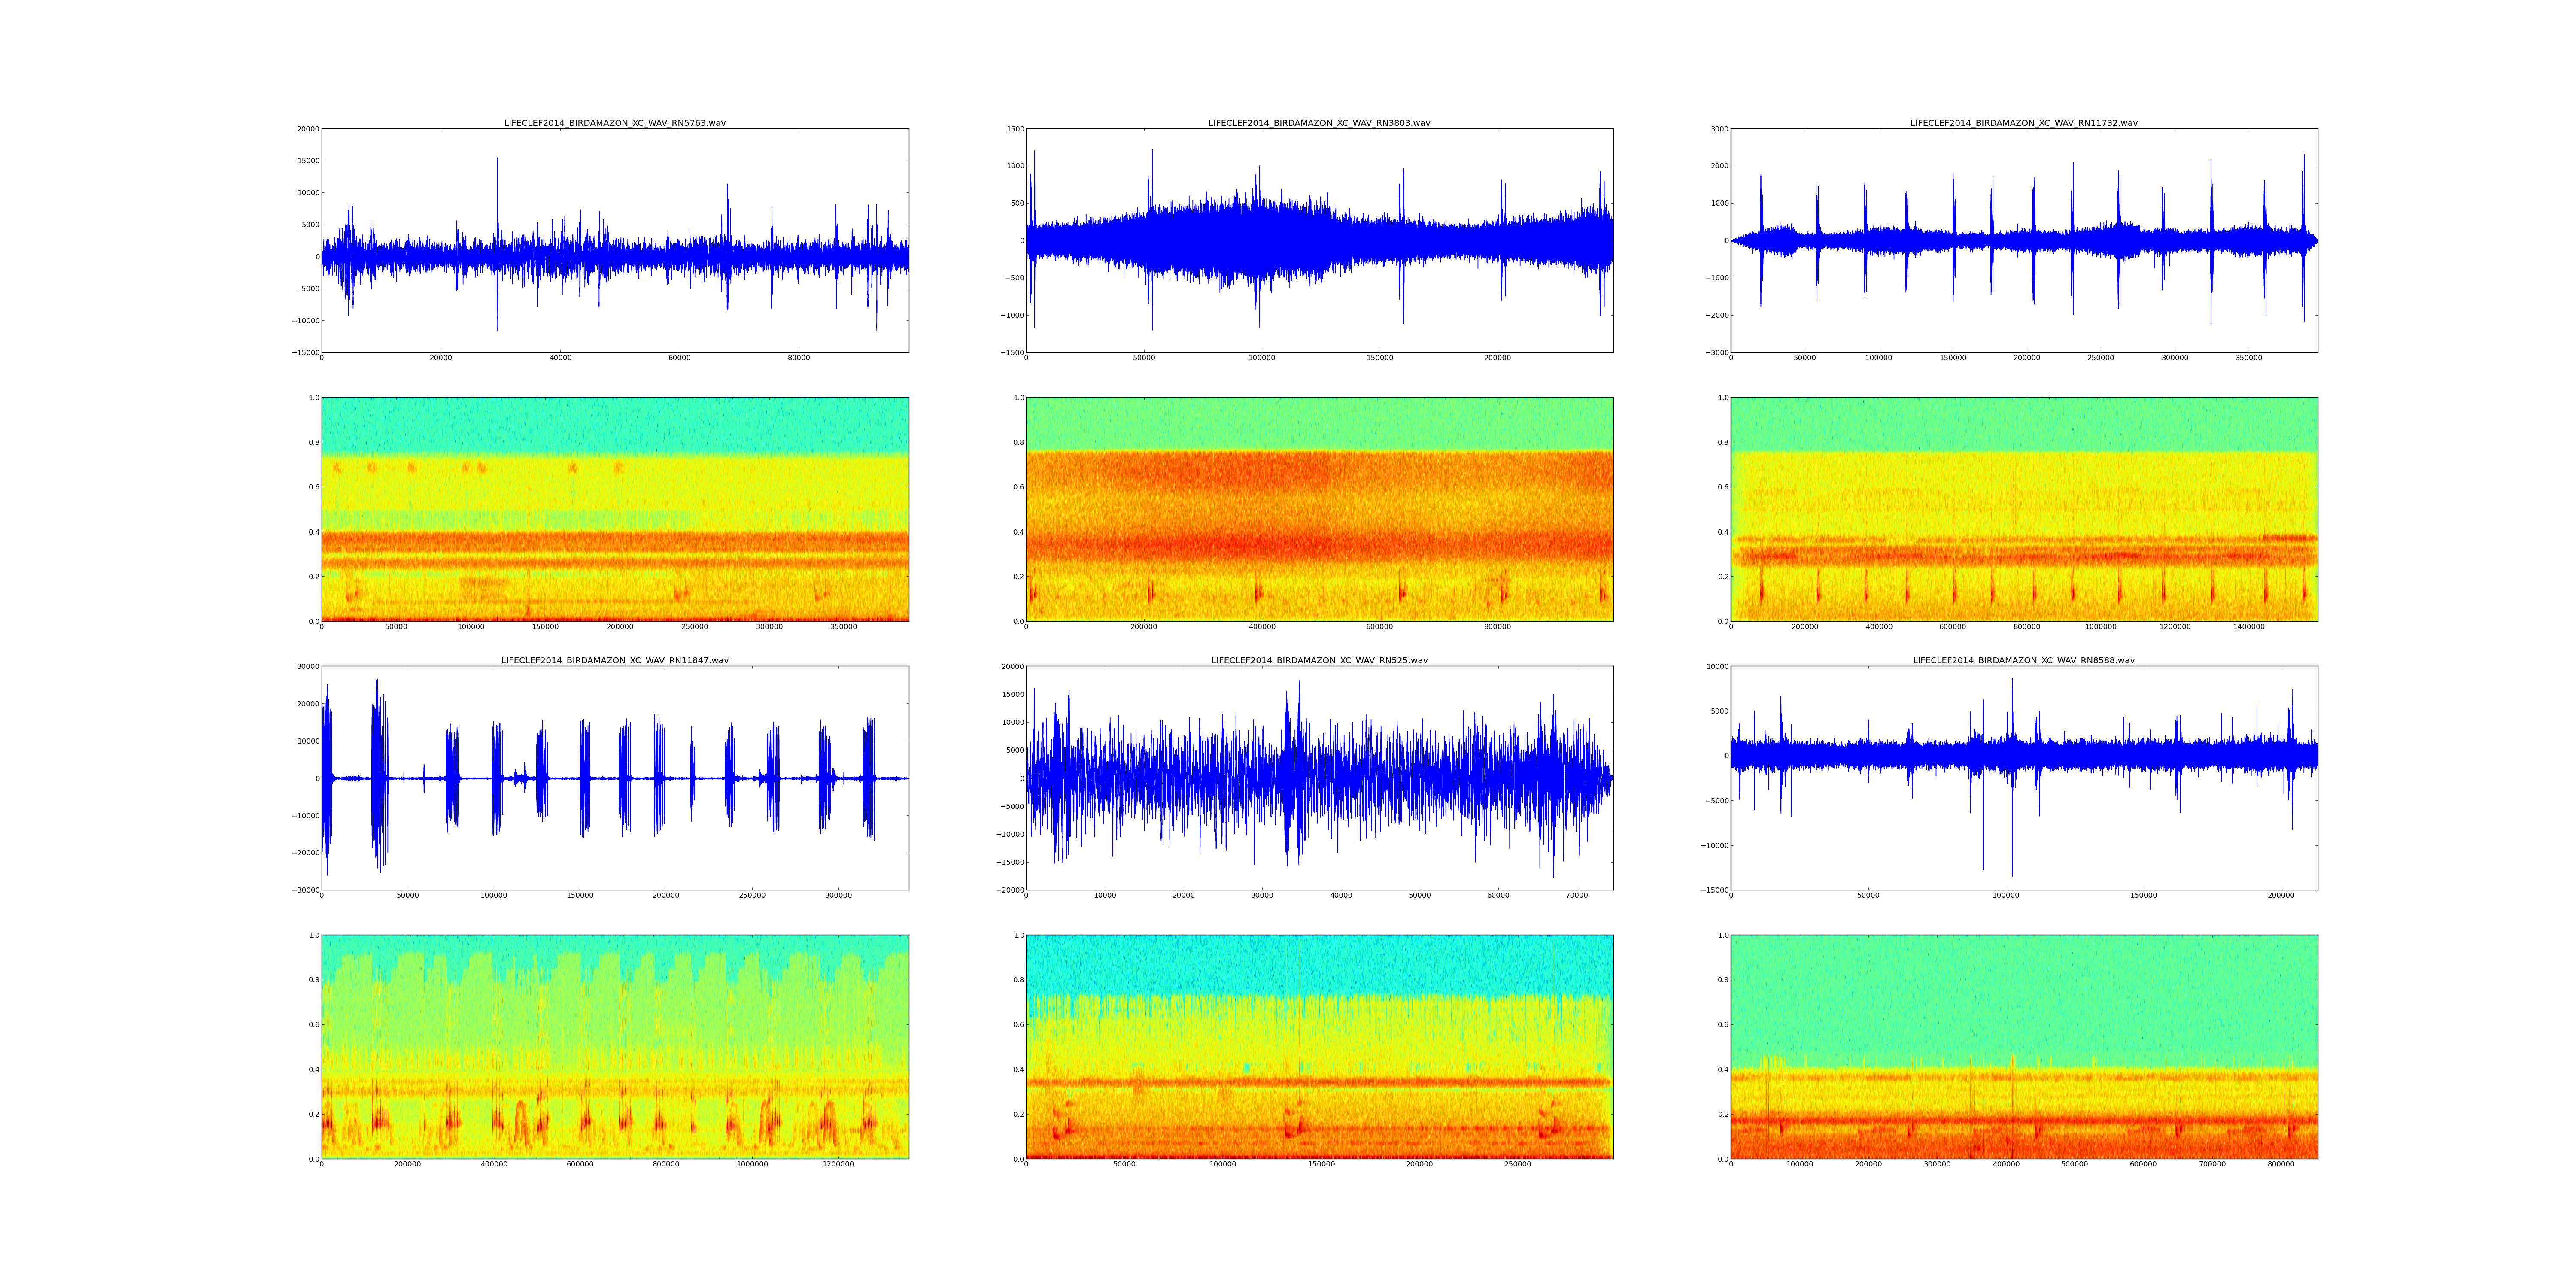The height and width of the screenshot is (1288, 2576).
Task: Click the title LIFECLEF2014_BIRDAMAZON_XC_WAV_RN11847.wav
Action: [614, 660]
